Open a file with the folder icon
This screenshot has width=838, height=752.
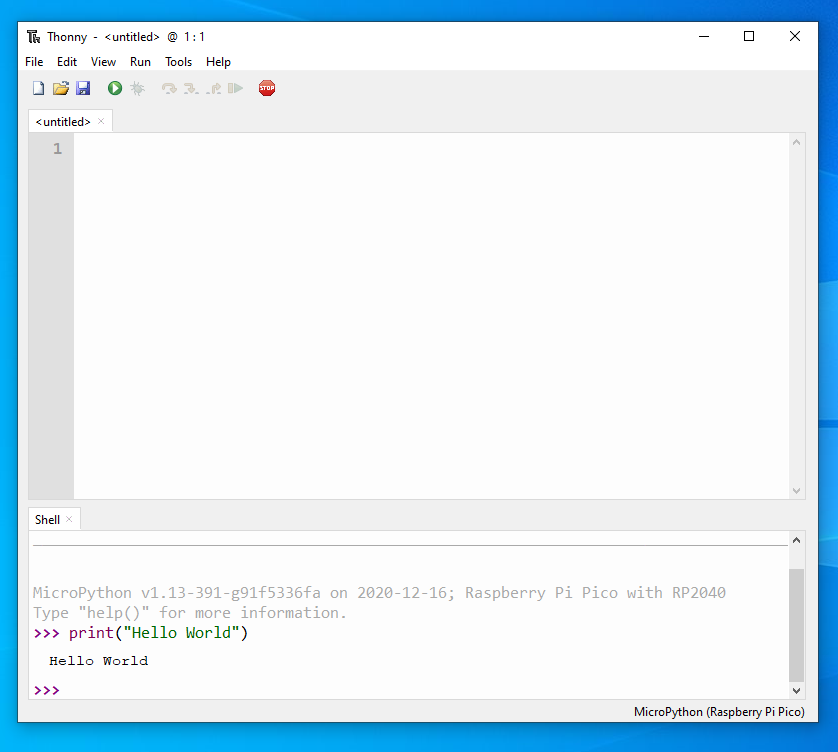(x=61, y=88)
